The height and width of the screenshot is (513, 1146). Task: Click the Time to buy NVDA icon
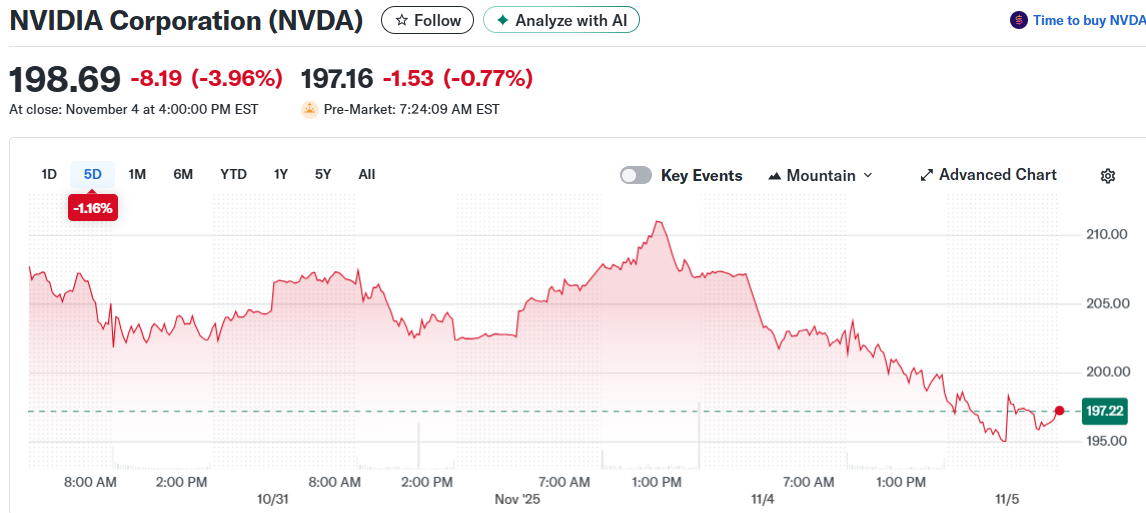(x=1018, y=20)
